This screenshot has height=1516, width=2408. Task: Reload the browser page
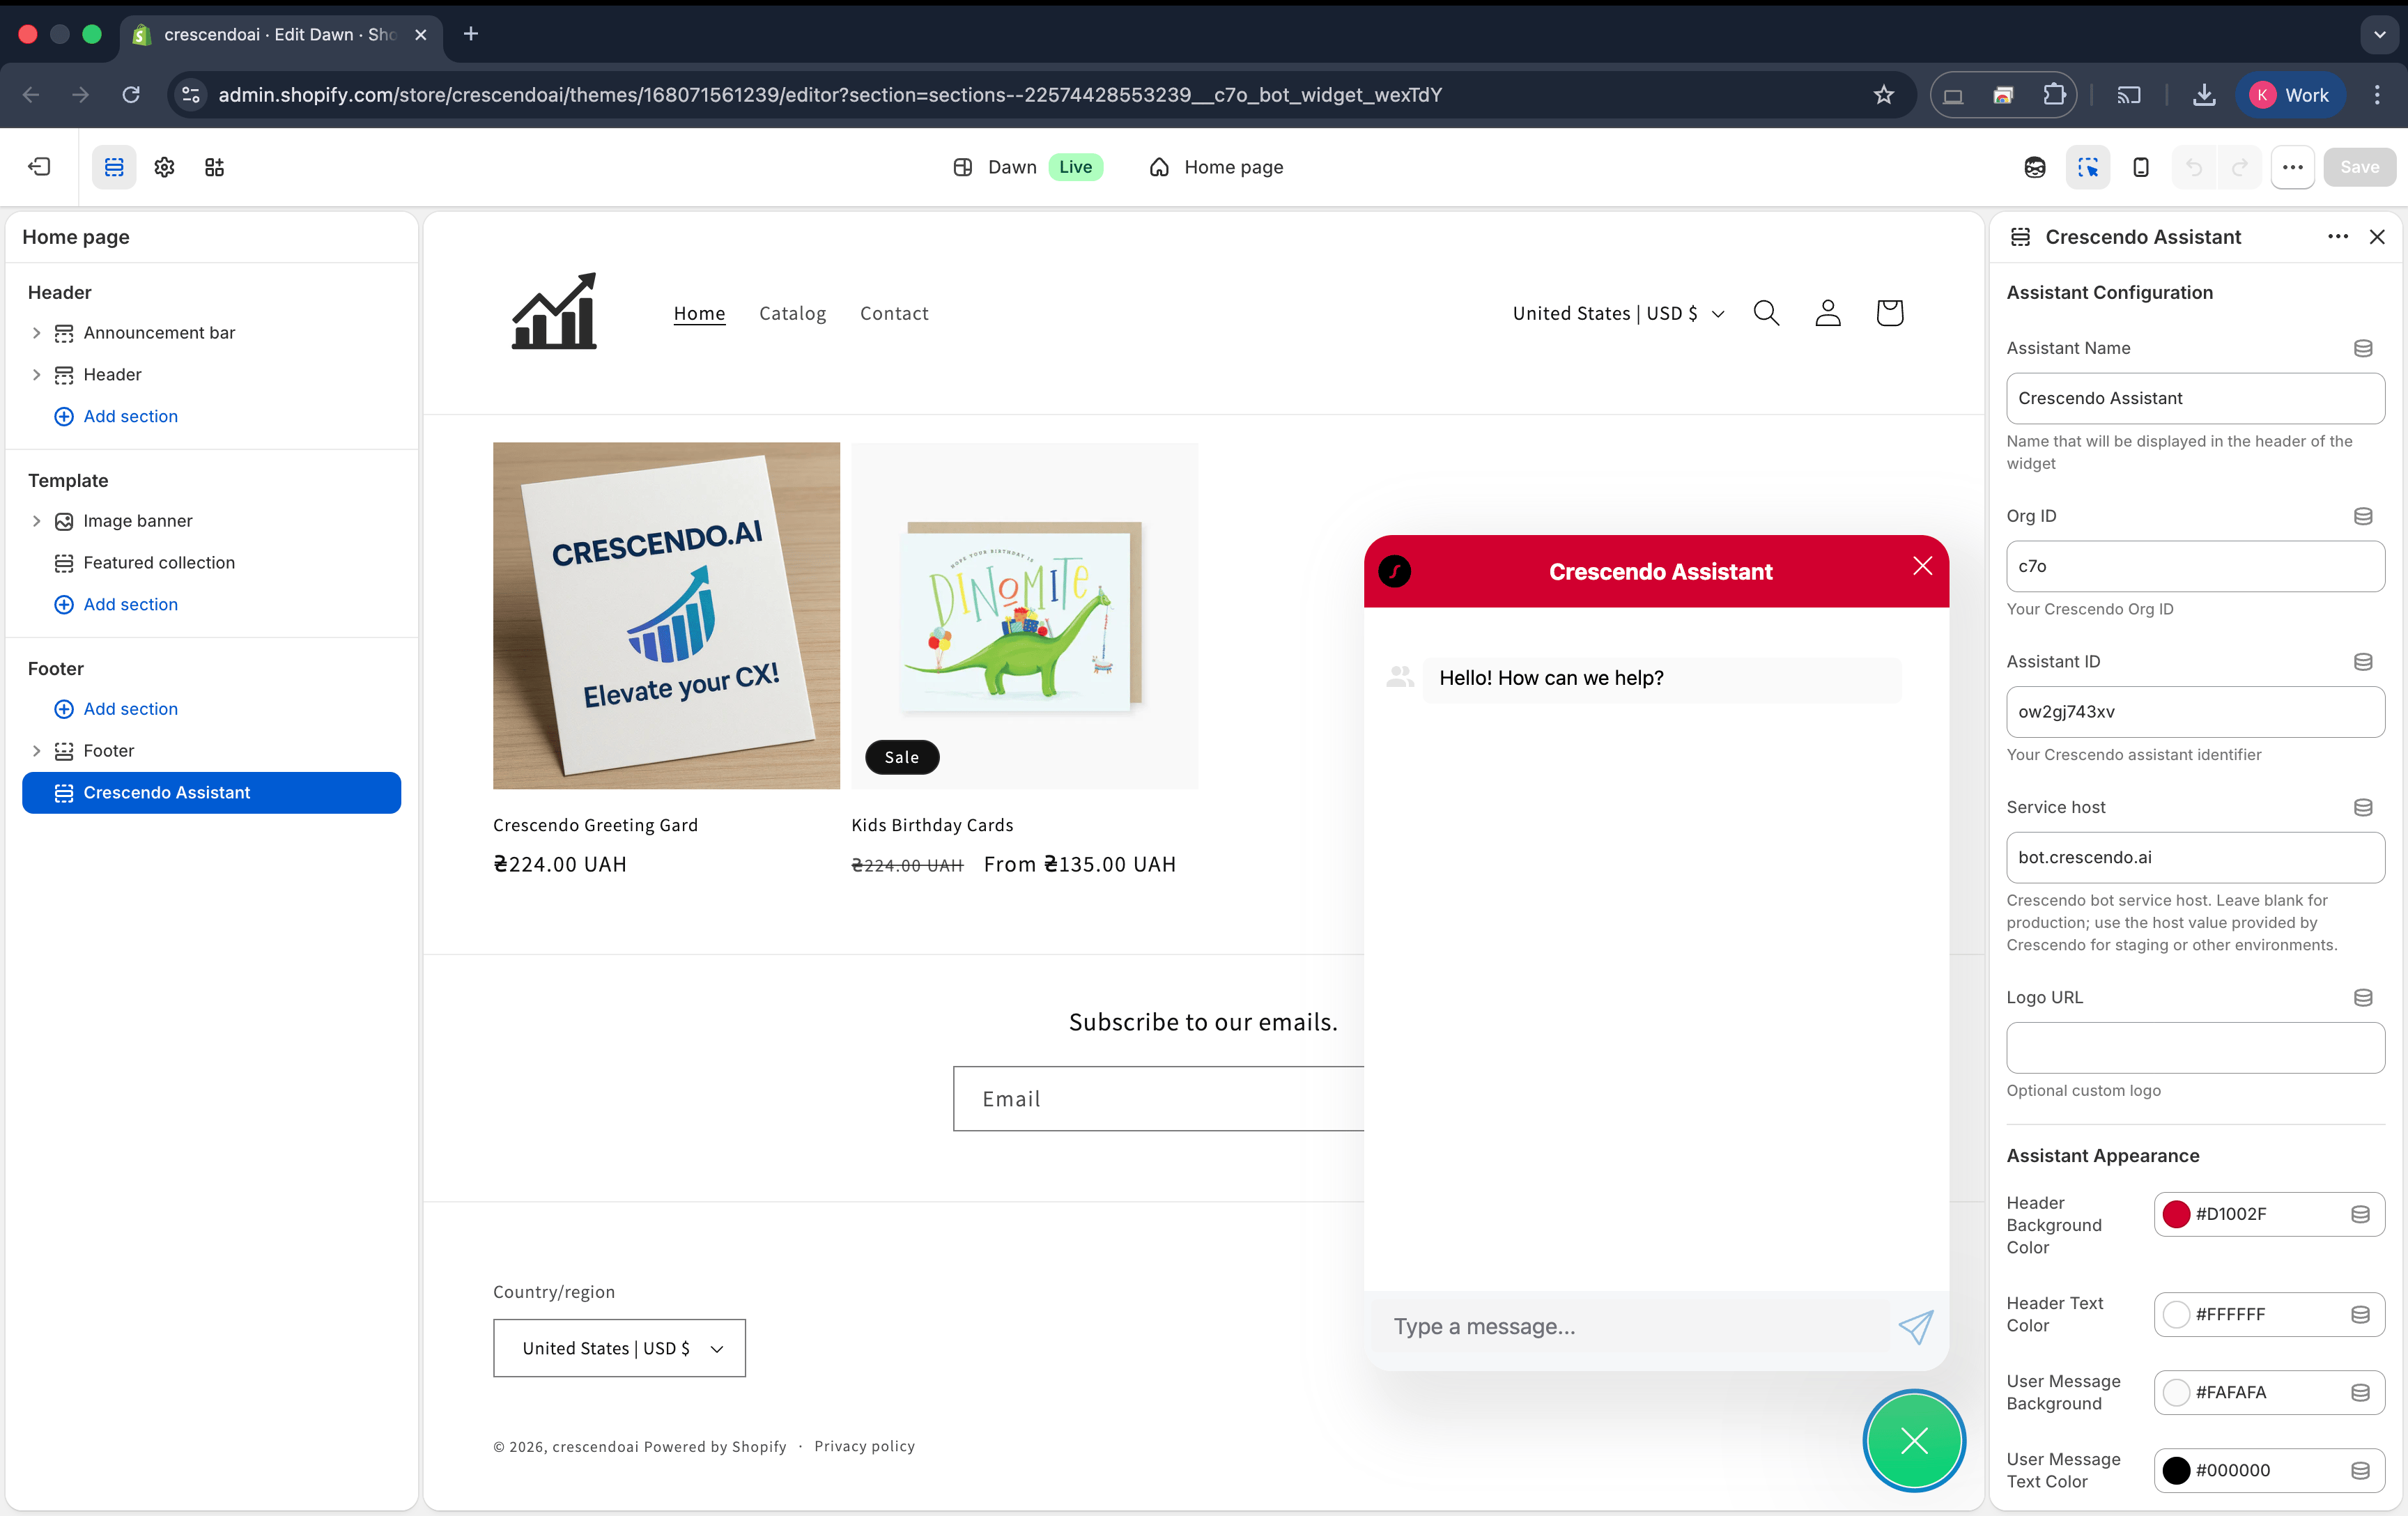tap(131, 95)
